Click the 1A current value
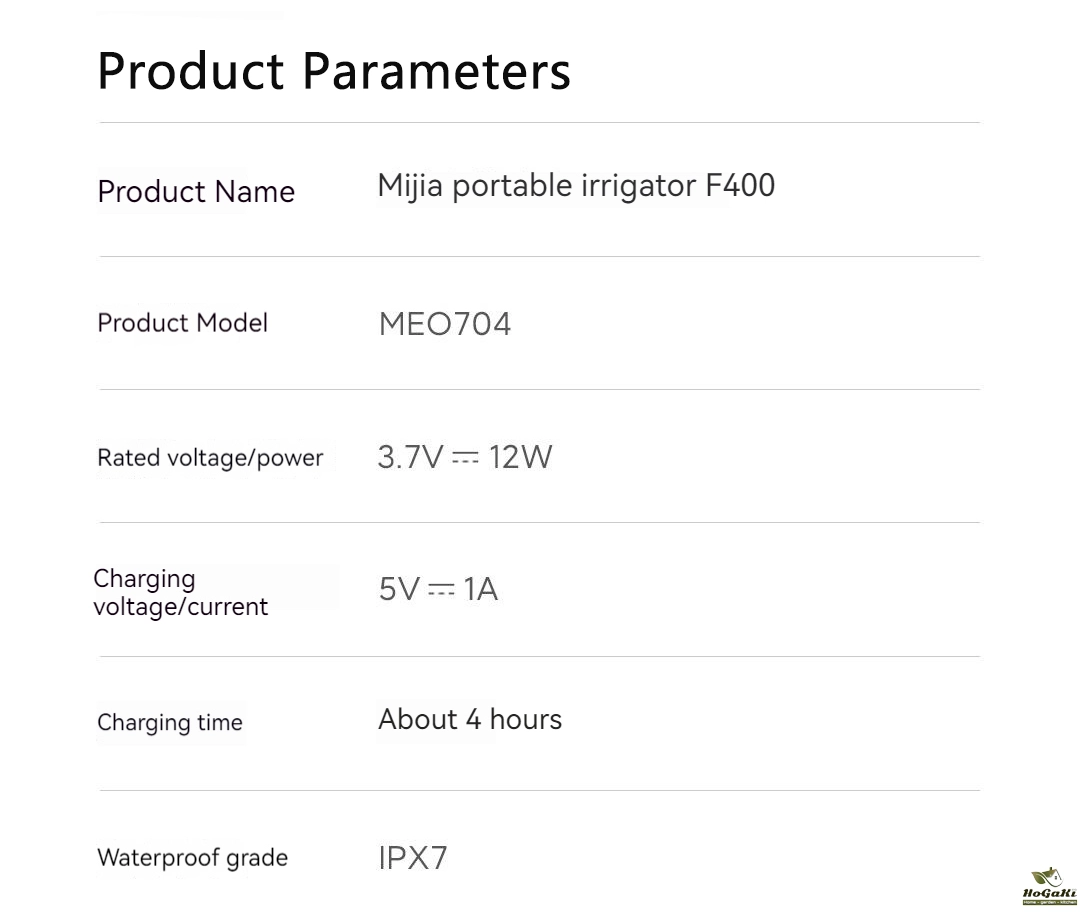The width and height of the screenshot is (1080, 919). click(480, 589)
